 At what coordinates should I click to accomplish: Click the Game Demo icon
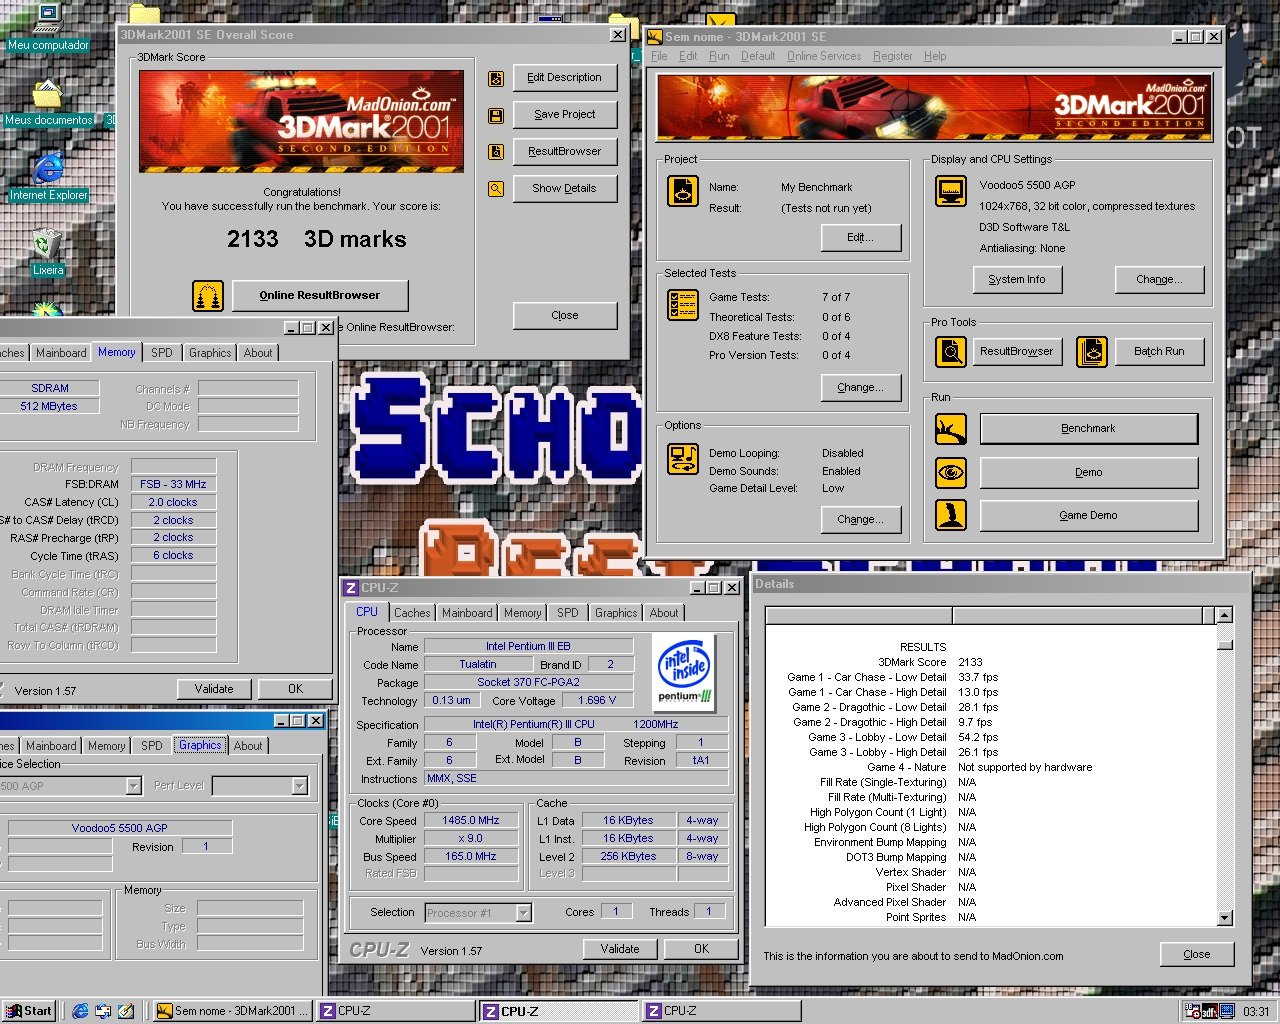950,515
